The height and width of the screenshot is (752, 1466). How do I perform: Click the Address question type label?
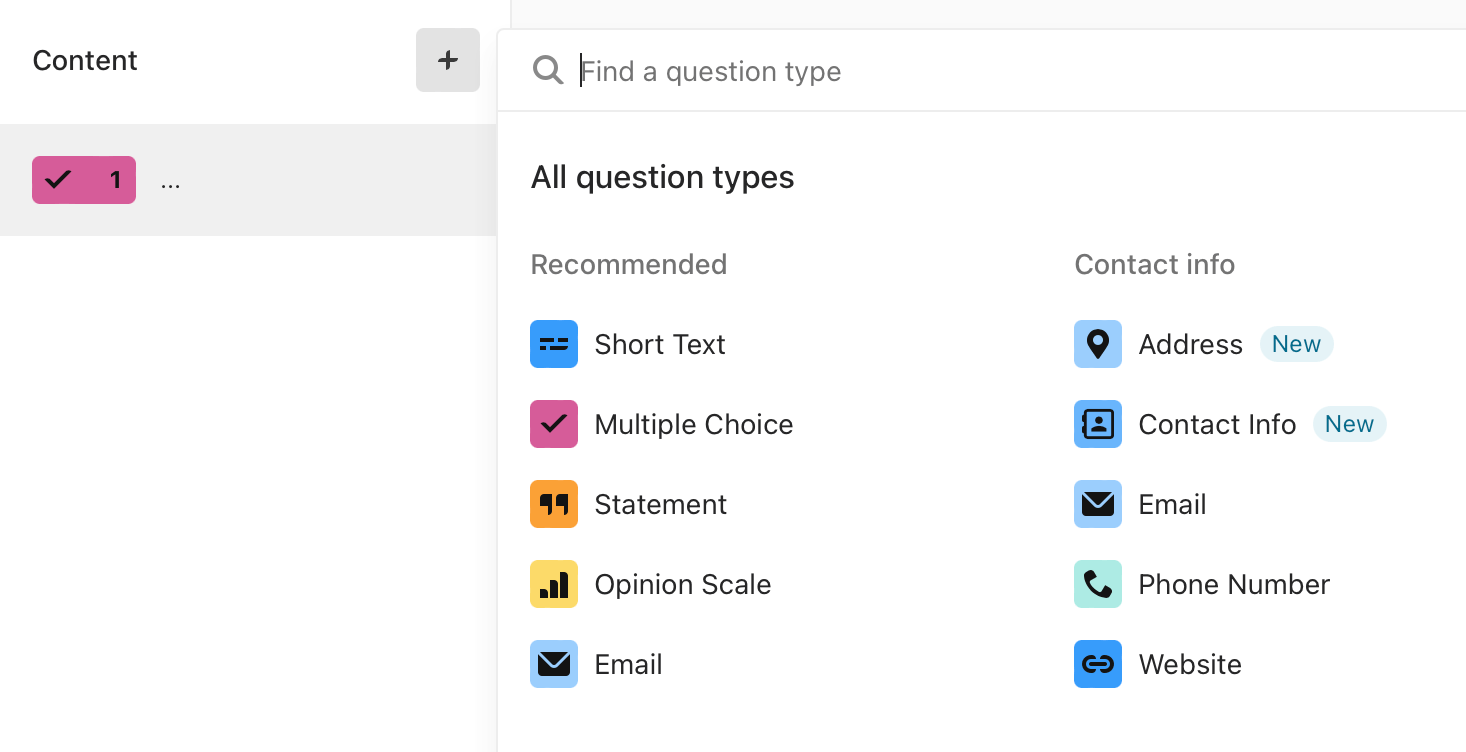point(1191,344)
